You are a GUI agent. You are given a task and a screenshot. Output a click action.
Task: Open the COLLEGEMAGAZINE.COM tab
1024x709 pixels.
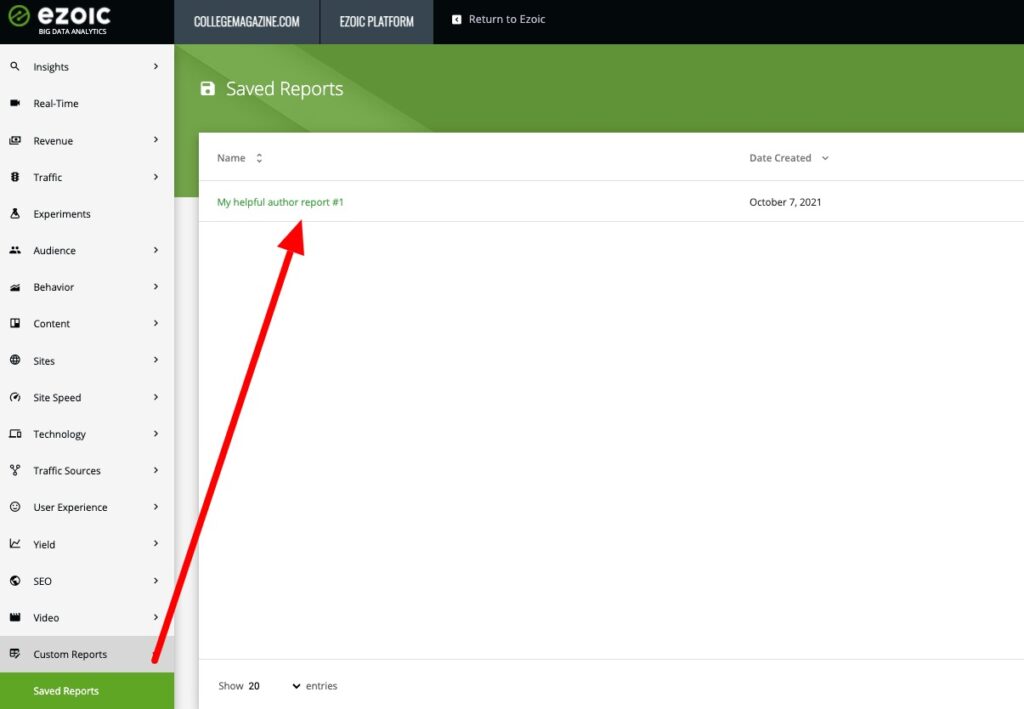pyautogui.click(x=247, y=22)
